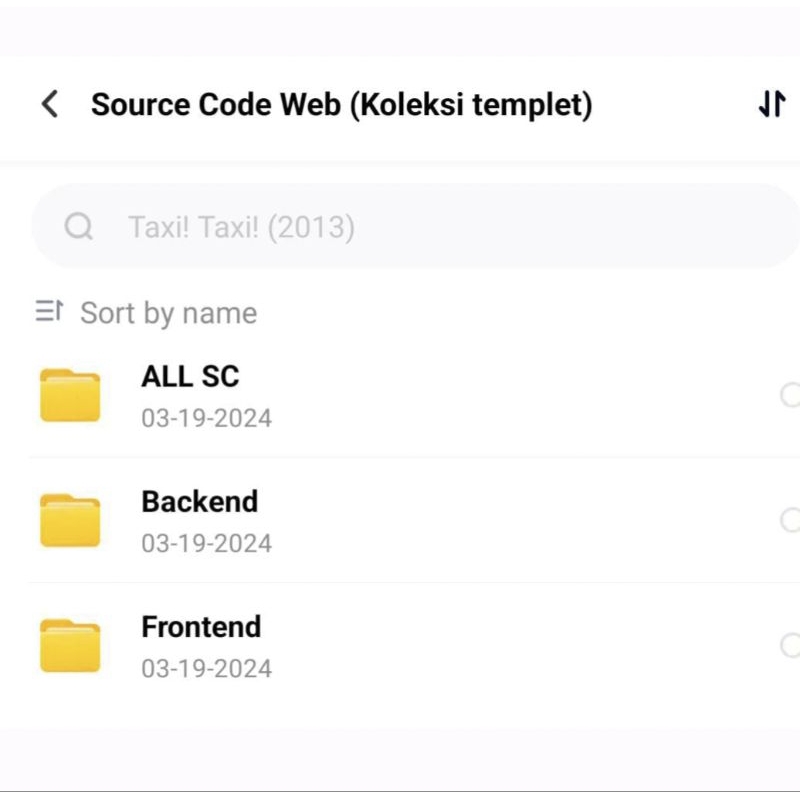Screen dimensions: 800x800
Task: Select the 'Source Code Web (Koleksi templet)' title
Action: pos(342,104)
